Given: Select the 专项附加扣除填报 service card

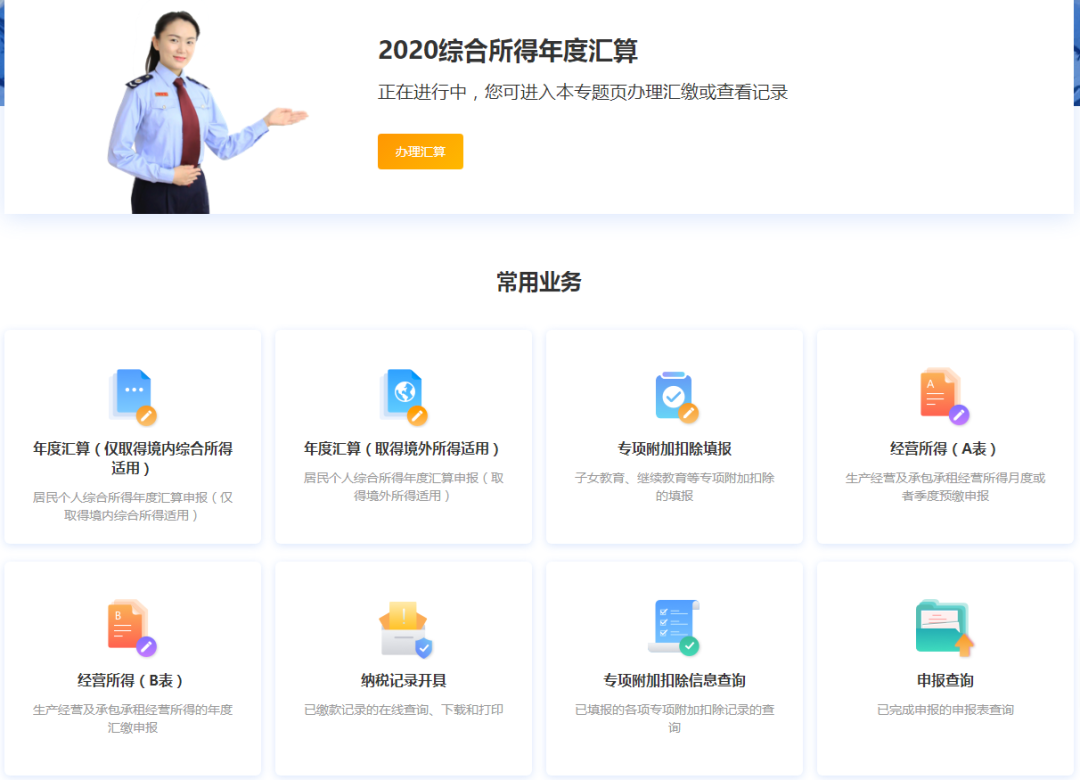Looking at the screenshot, I should (x=674, y=437).
